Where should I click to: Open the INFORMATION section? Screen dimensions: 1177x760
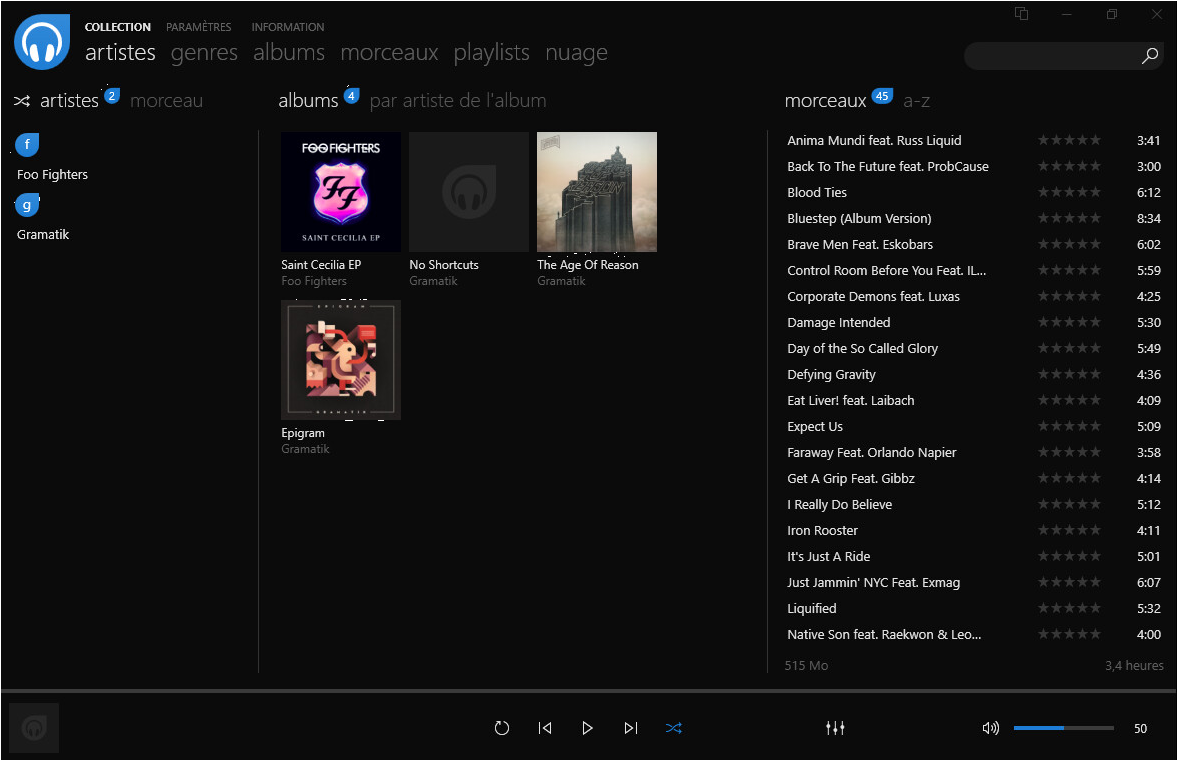pos(288,27)
